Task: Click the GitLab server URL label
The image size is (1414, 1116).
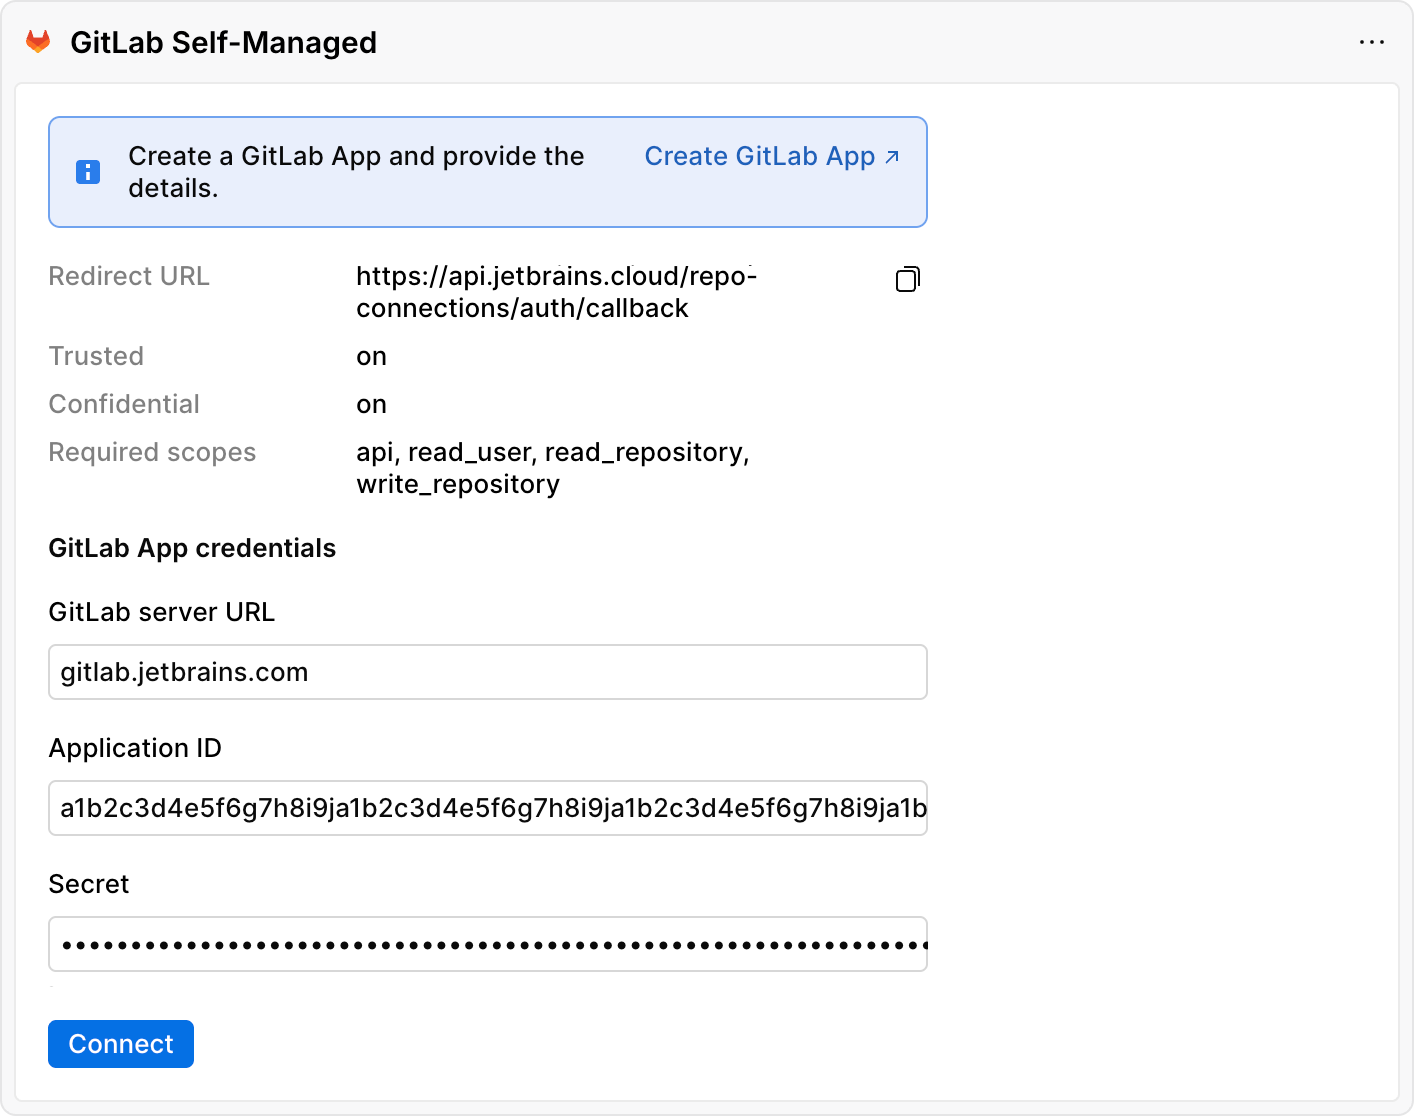Action: pos(162,612)
